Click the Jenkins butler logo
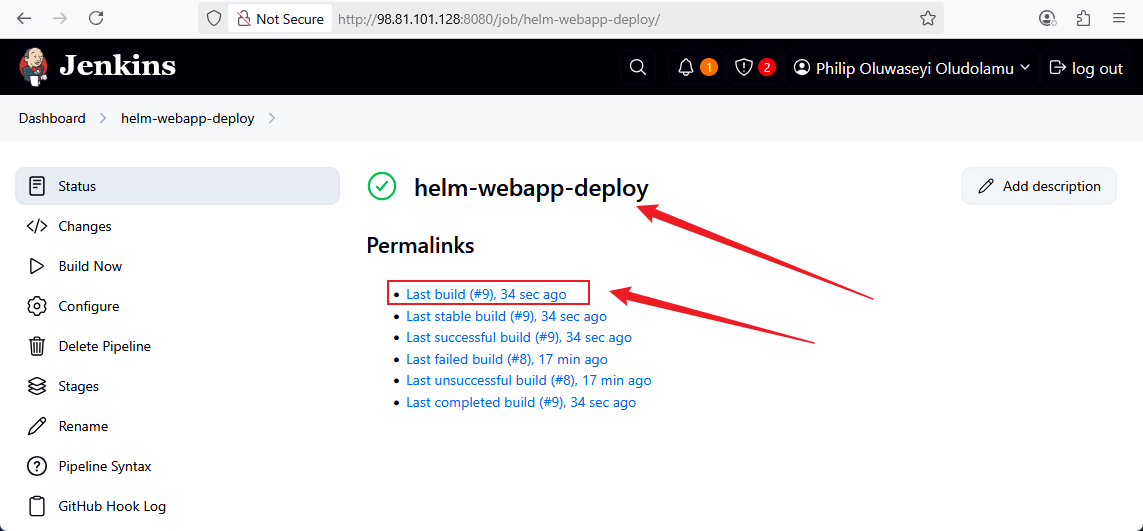This screenshot has height=531, width=1143. click(x=34, y=67)
